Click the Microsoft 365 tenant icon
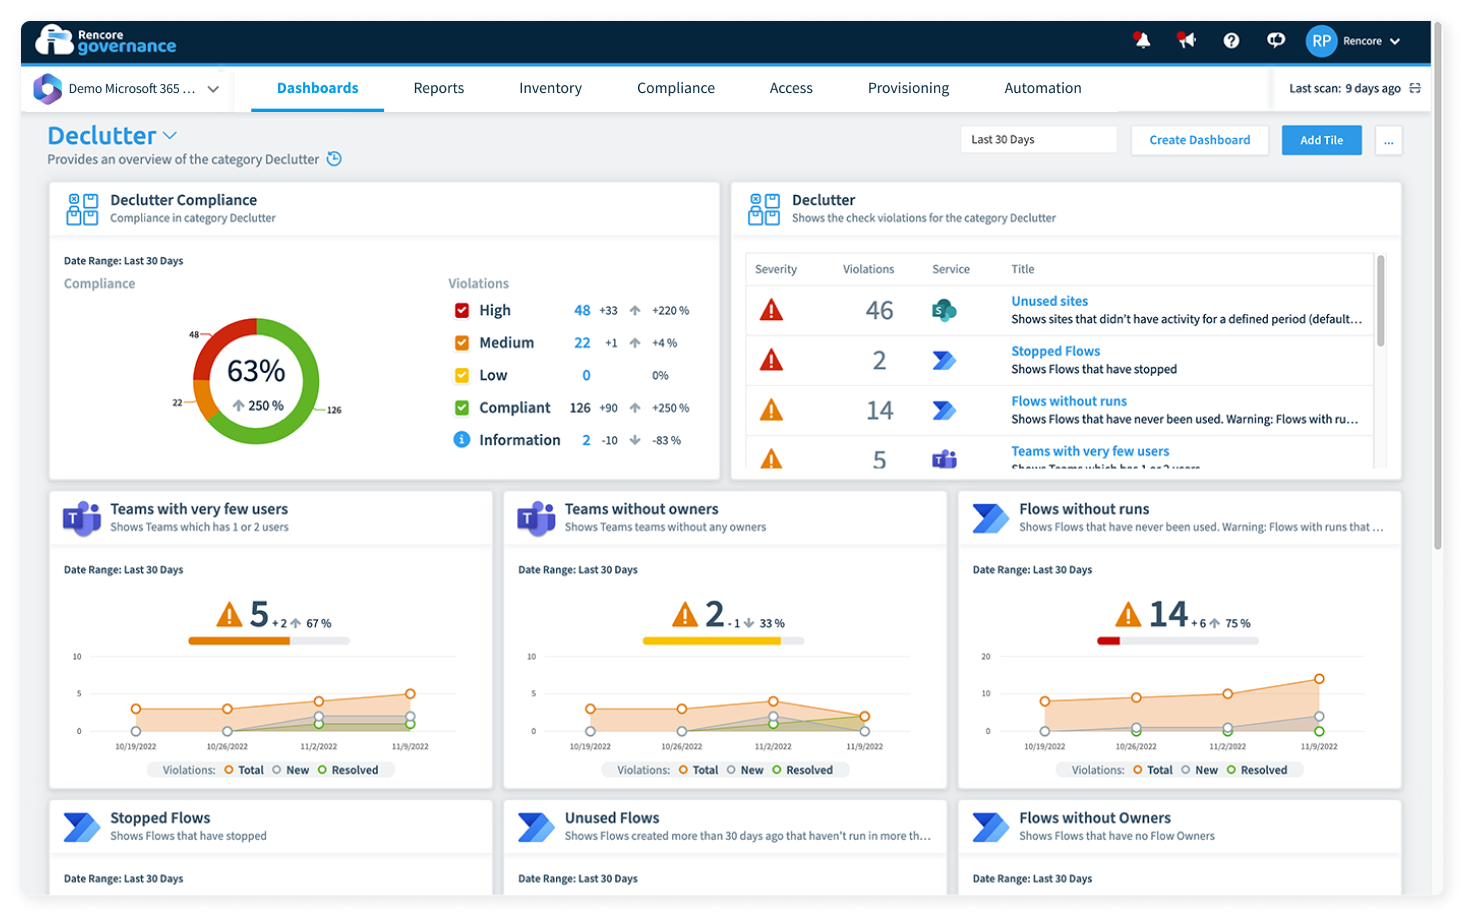 tap(47, 88)
